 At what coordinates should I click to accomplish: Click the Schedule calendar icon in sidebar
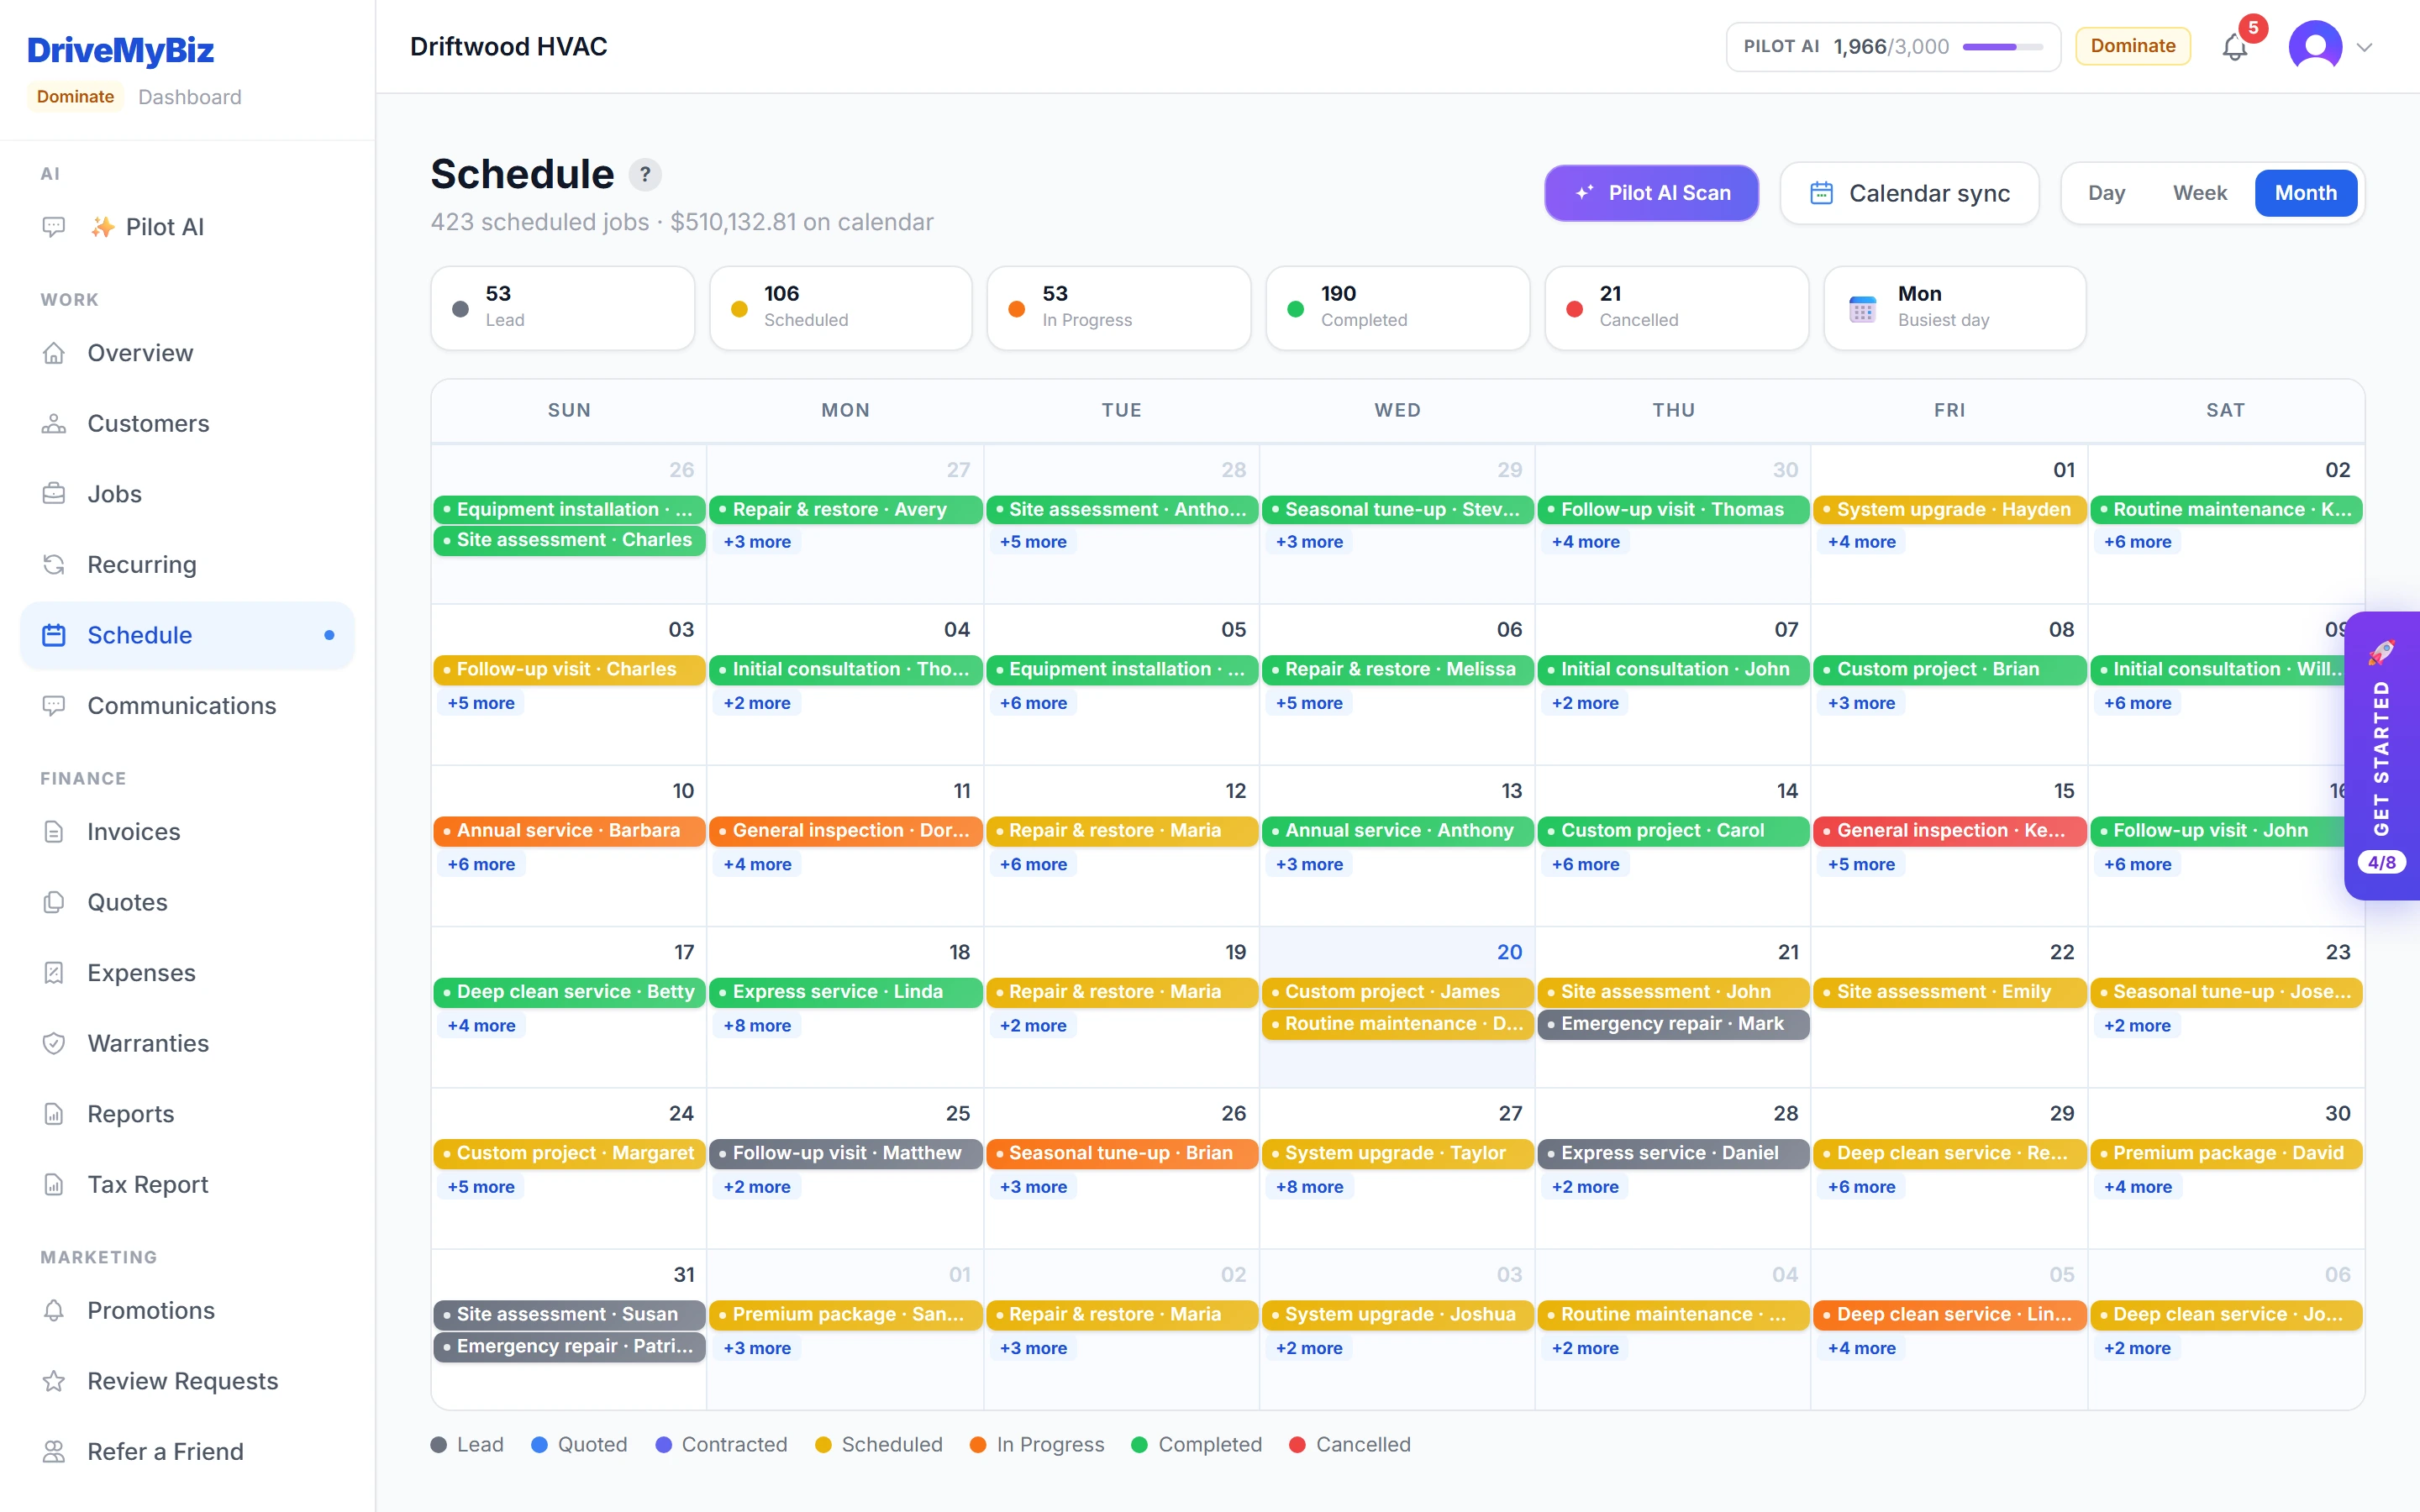pyautogui.click(x=54, y=635)
